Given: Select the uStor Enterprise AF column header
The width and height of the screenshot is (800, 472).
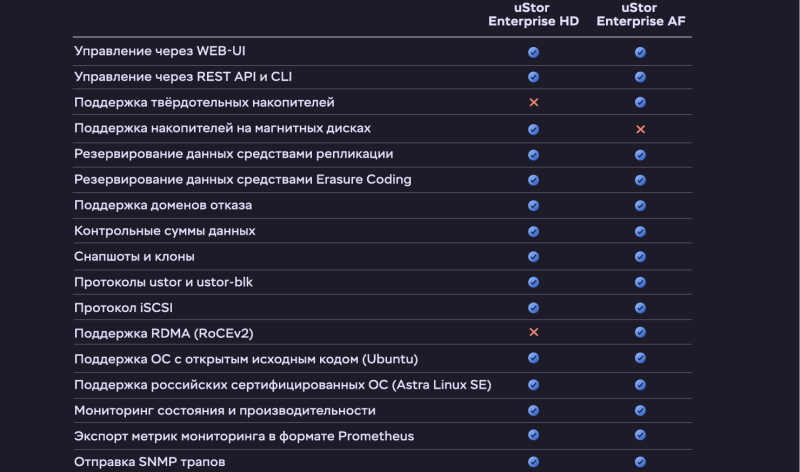Looking at the screenshot, I should [x=641, y=14].
